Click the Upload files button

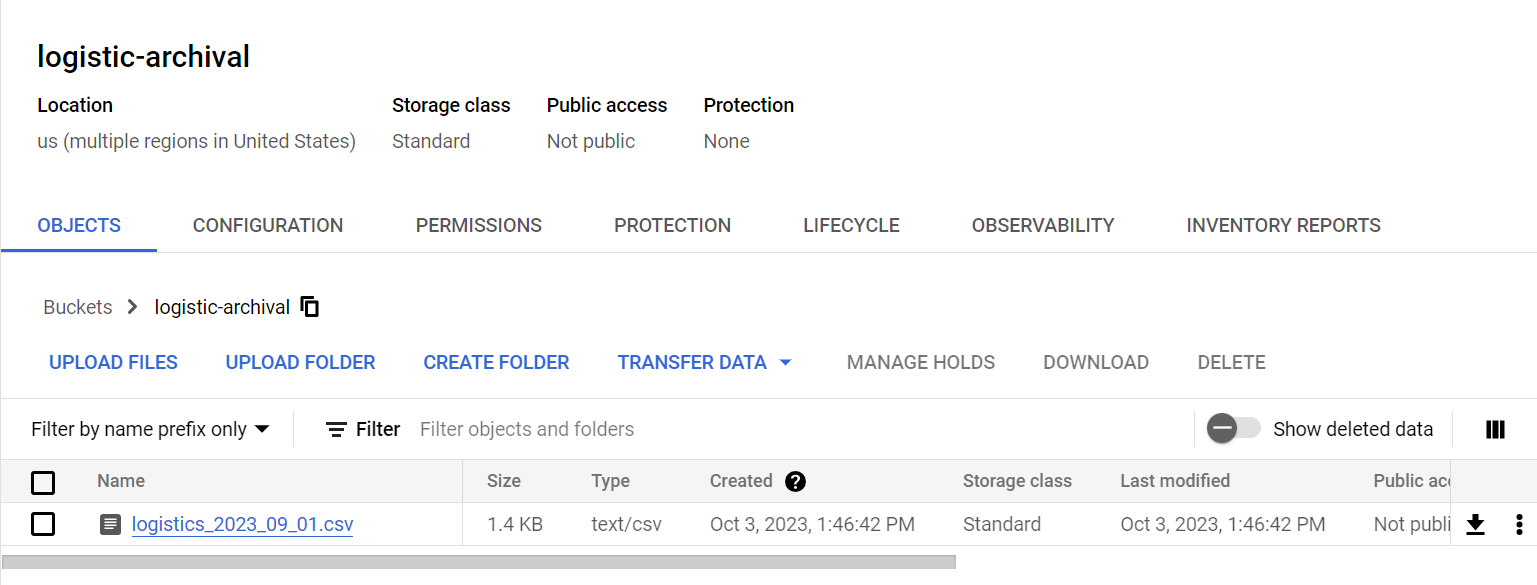113,362
